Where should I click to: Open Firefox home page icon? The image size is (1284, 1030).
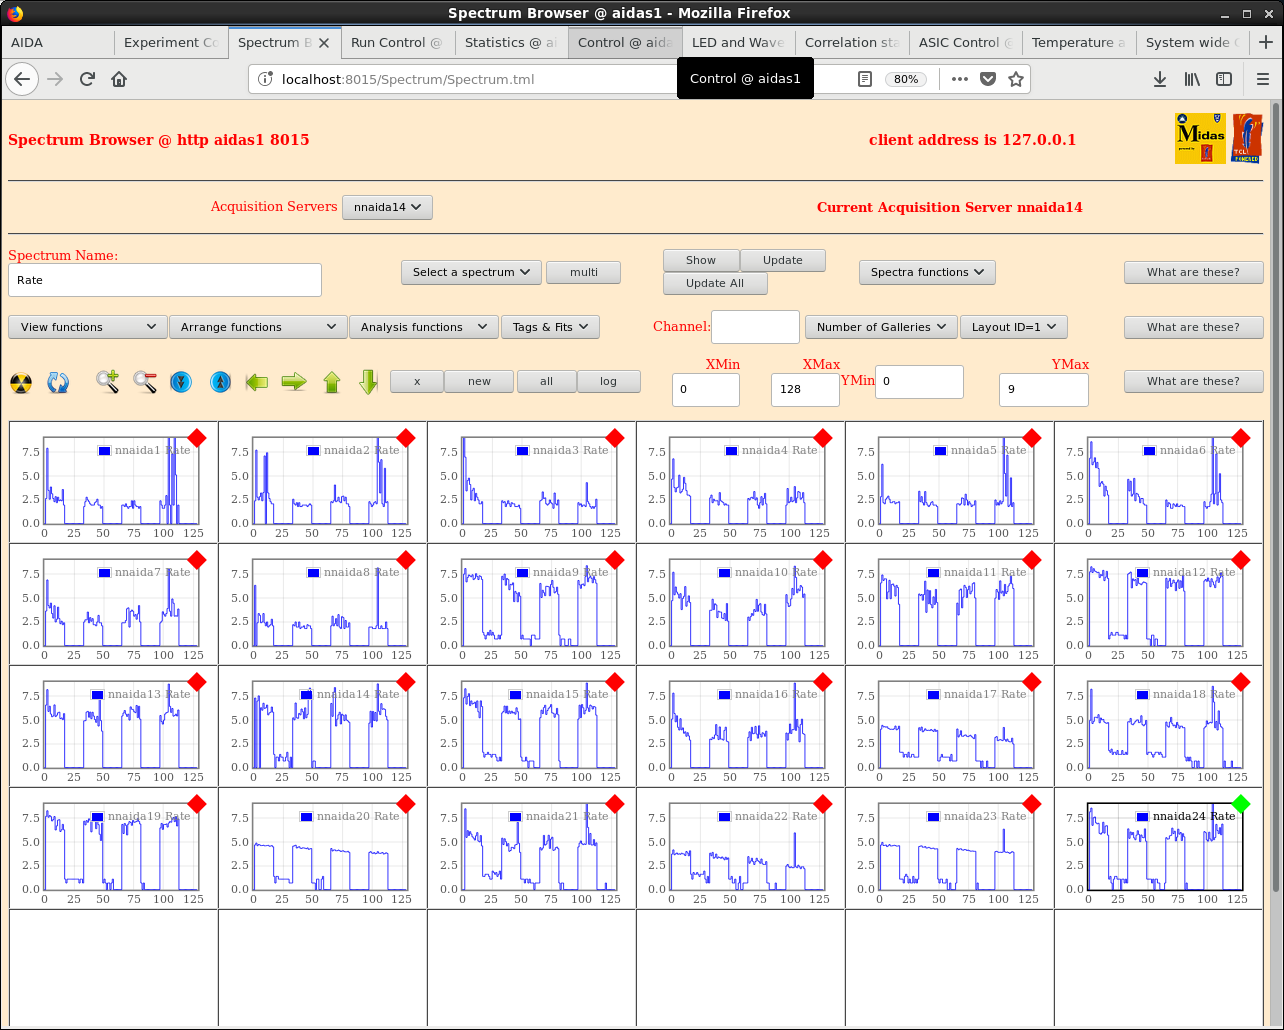(x=119, y=79)
